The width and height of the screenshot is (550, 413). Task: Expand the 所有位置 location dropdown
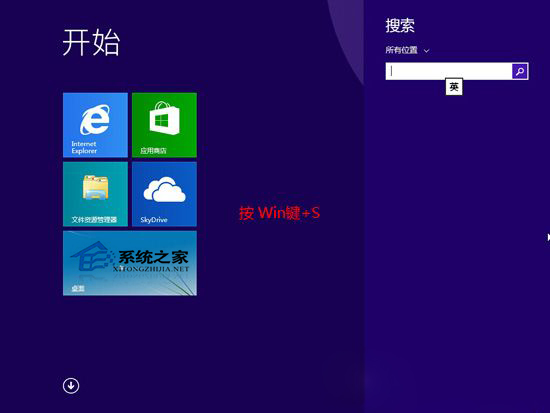(x=407, y=50)
